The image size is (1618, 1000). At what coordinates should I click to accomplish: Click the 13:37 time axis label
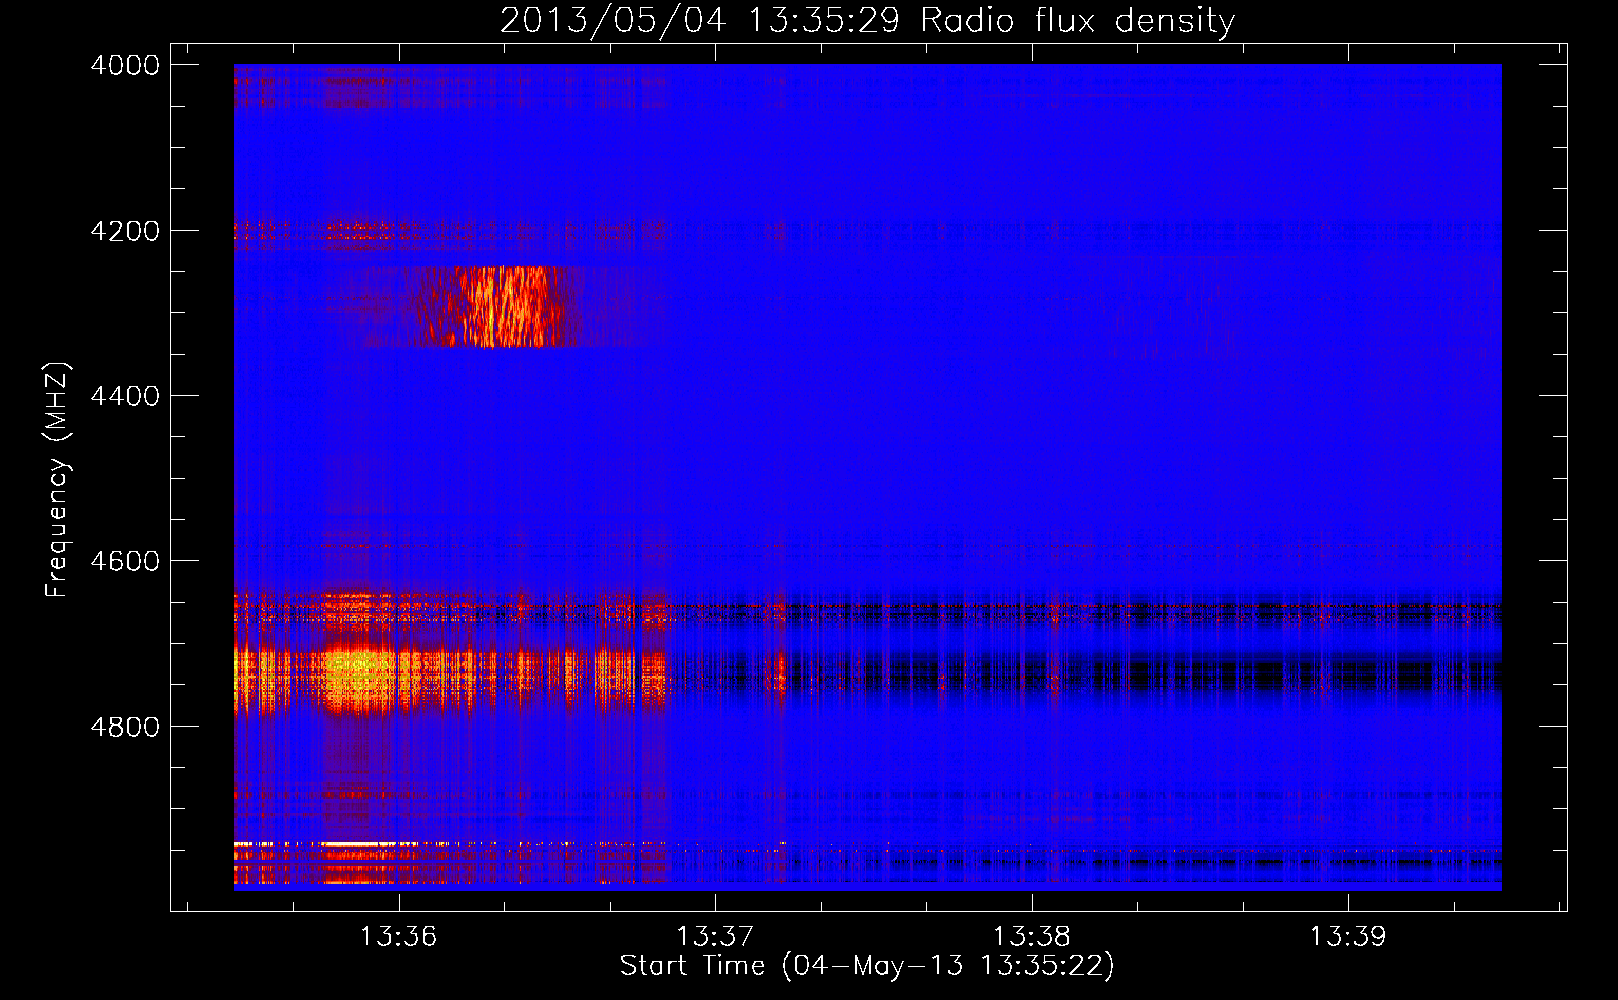715,937
